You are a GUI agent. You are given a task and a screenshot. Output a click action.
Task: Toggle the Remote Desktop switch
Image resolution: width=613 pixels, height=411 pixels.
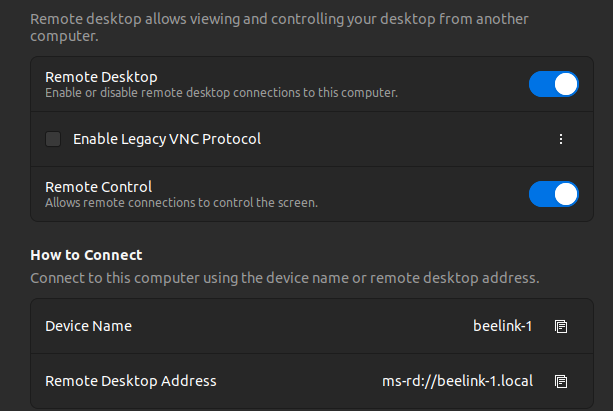tap(553, 84)
